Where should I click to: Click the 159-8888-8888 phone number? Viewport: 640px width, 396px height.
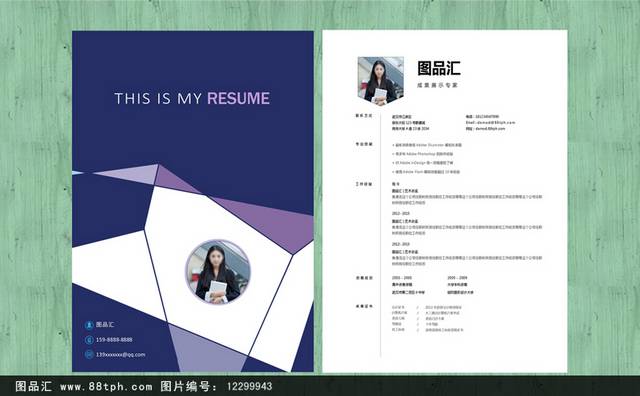pos(114,340)
